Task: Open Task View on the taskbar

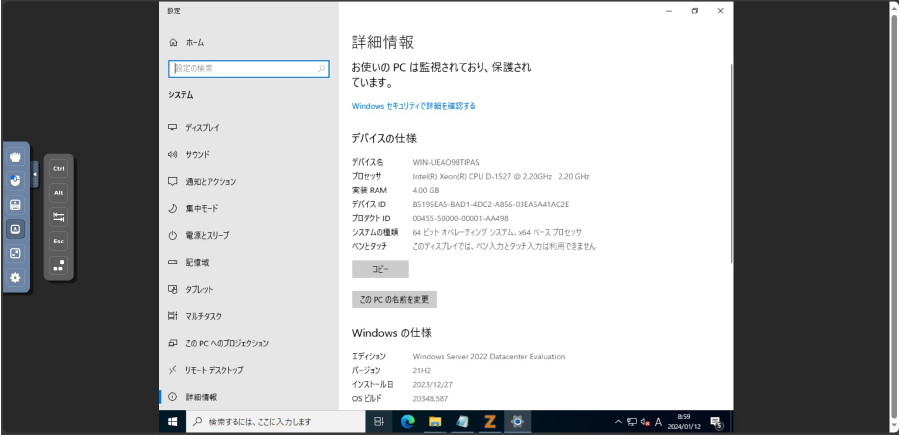Action: point(379,422)
